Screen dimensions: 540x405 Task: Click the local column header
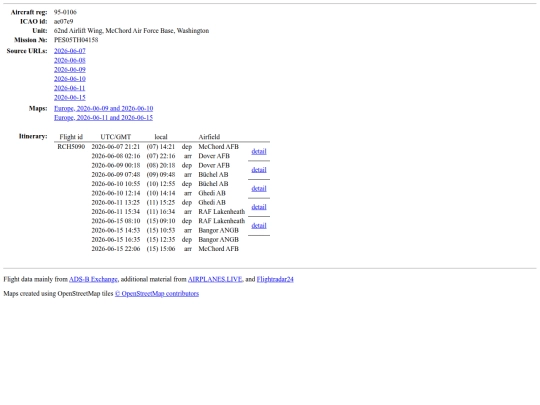click(161, 137)
